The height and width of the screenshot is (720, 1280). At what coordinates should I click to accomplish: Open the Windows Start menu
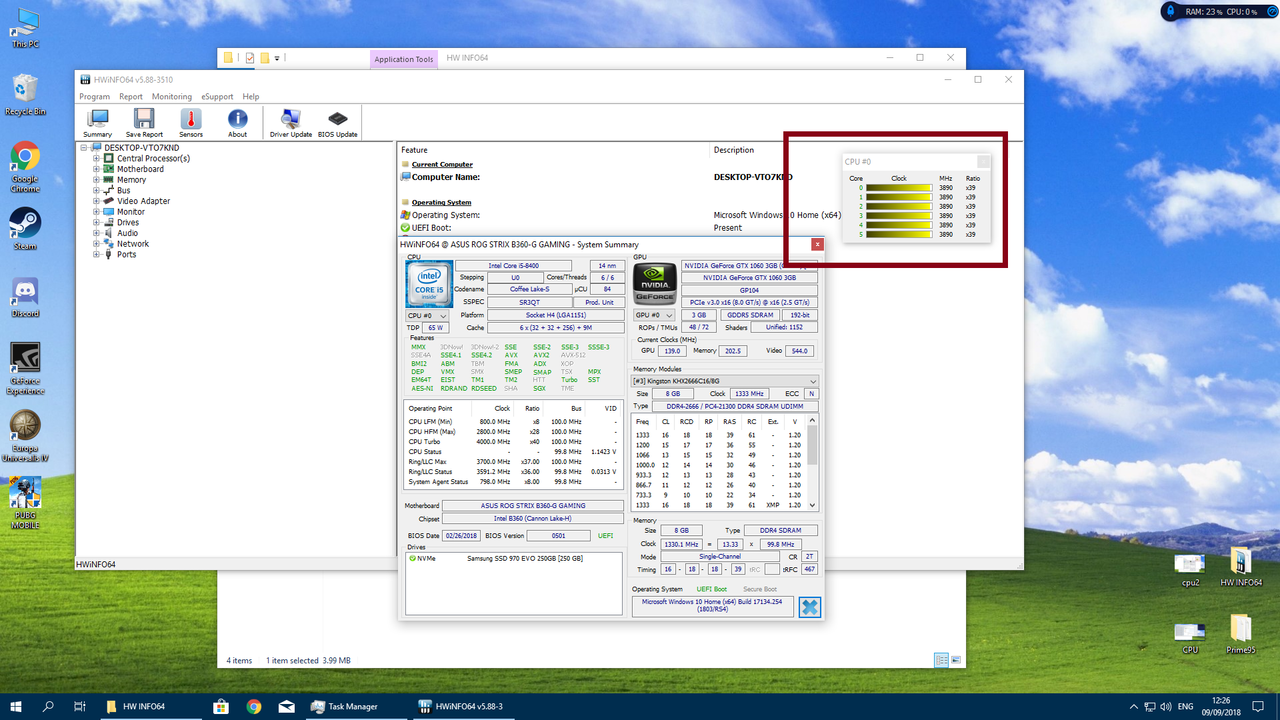[16, 706]
